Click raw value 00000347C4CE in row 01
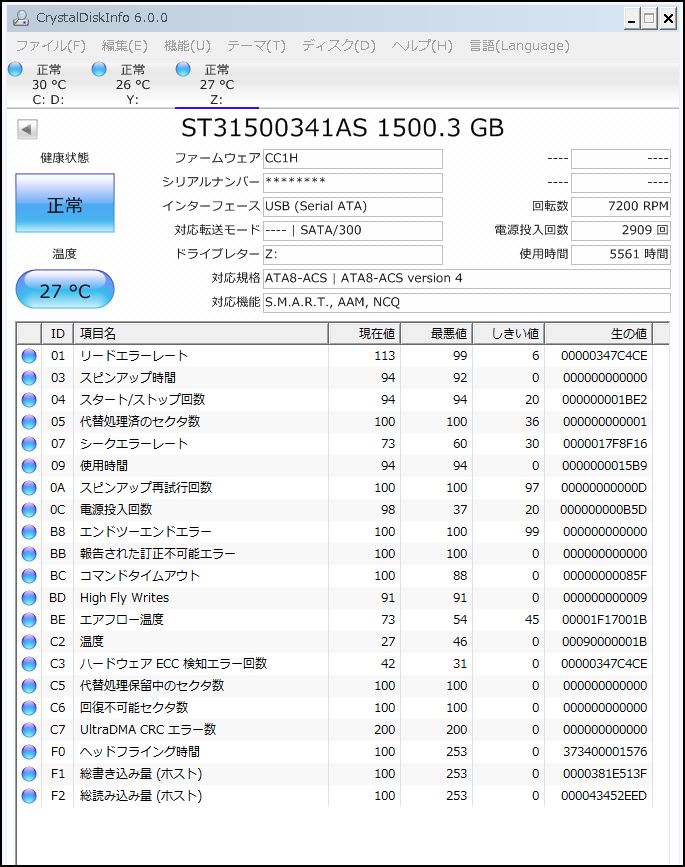 604,356
